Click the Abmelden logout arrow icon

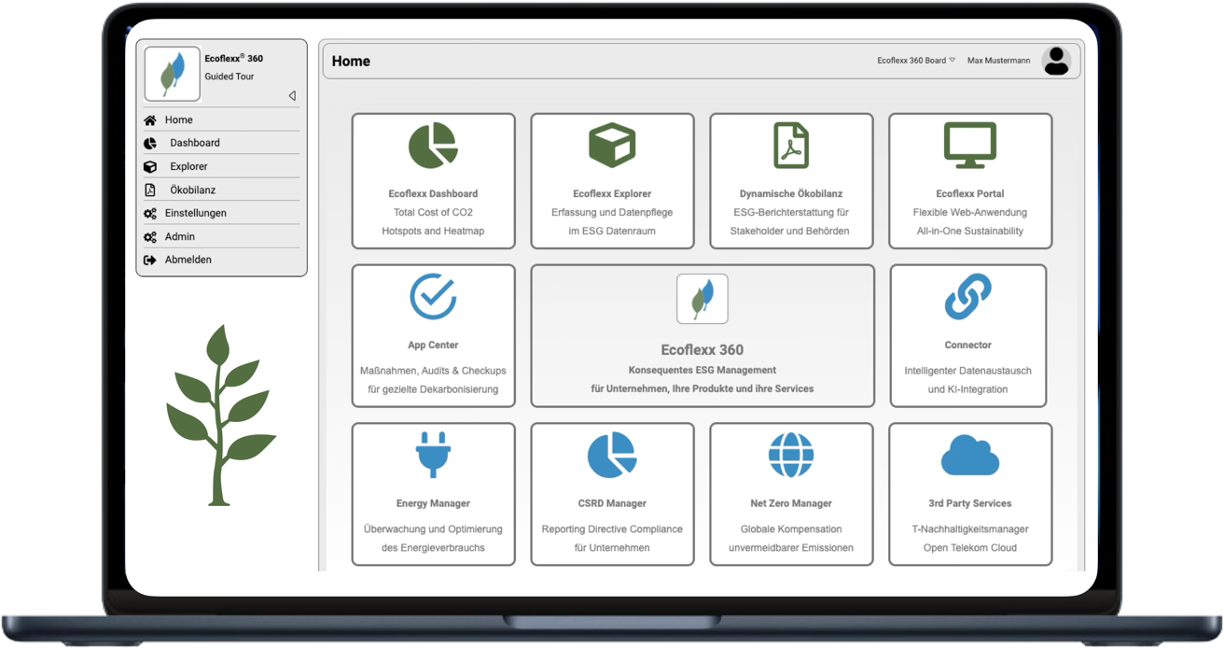[x=150, y=260]
